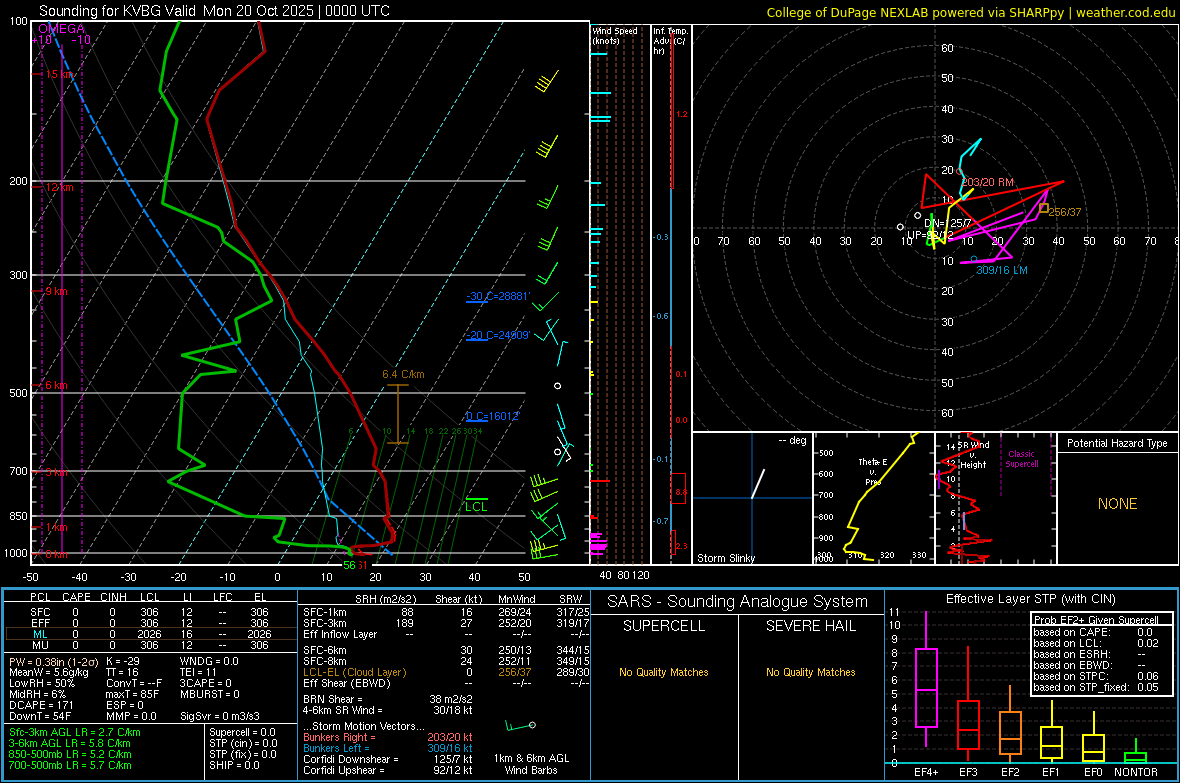Click the 309/16 LM hodograph label
This screenshot has width=1180, height=783.
pyautogui.click(x=1002, y=270)
